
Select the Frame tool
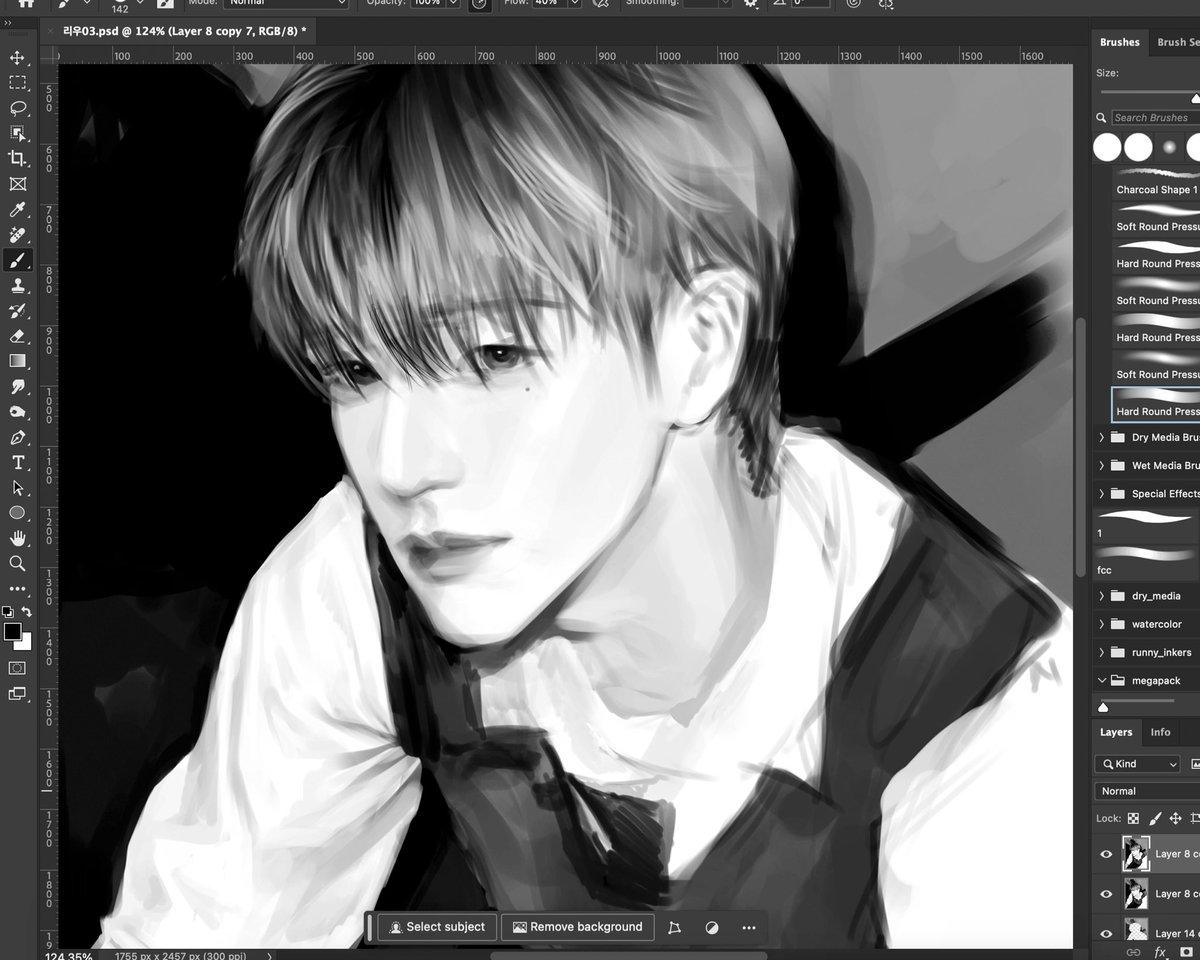point(17,184)
